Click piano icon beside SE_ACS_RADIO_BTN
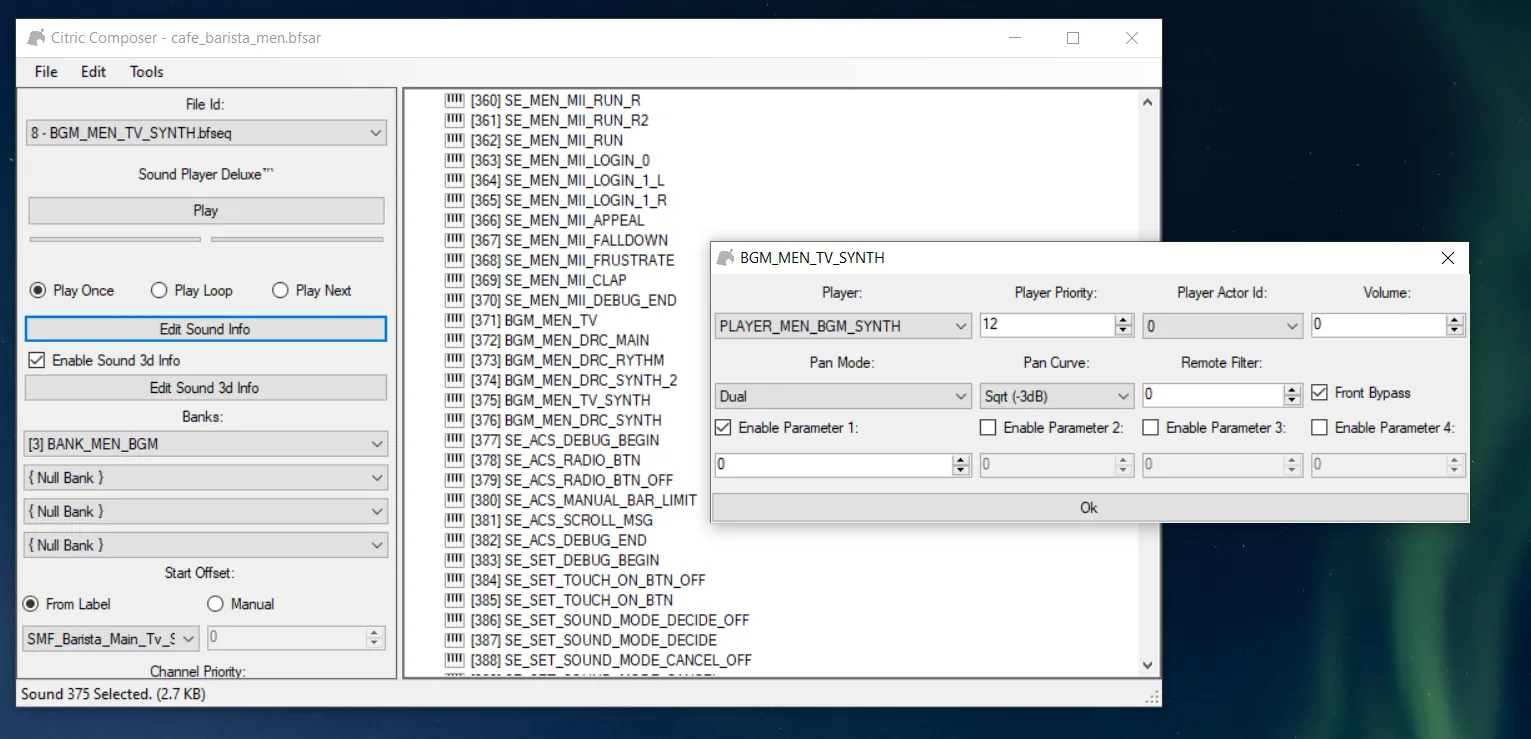 click(x=455, y=460)
